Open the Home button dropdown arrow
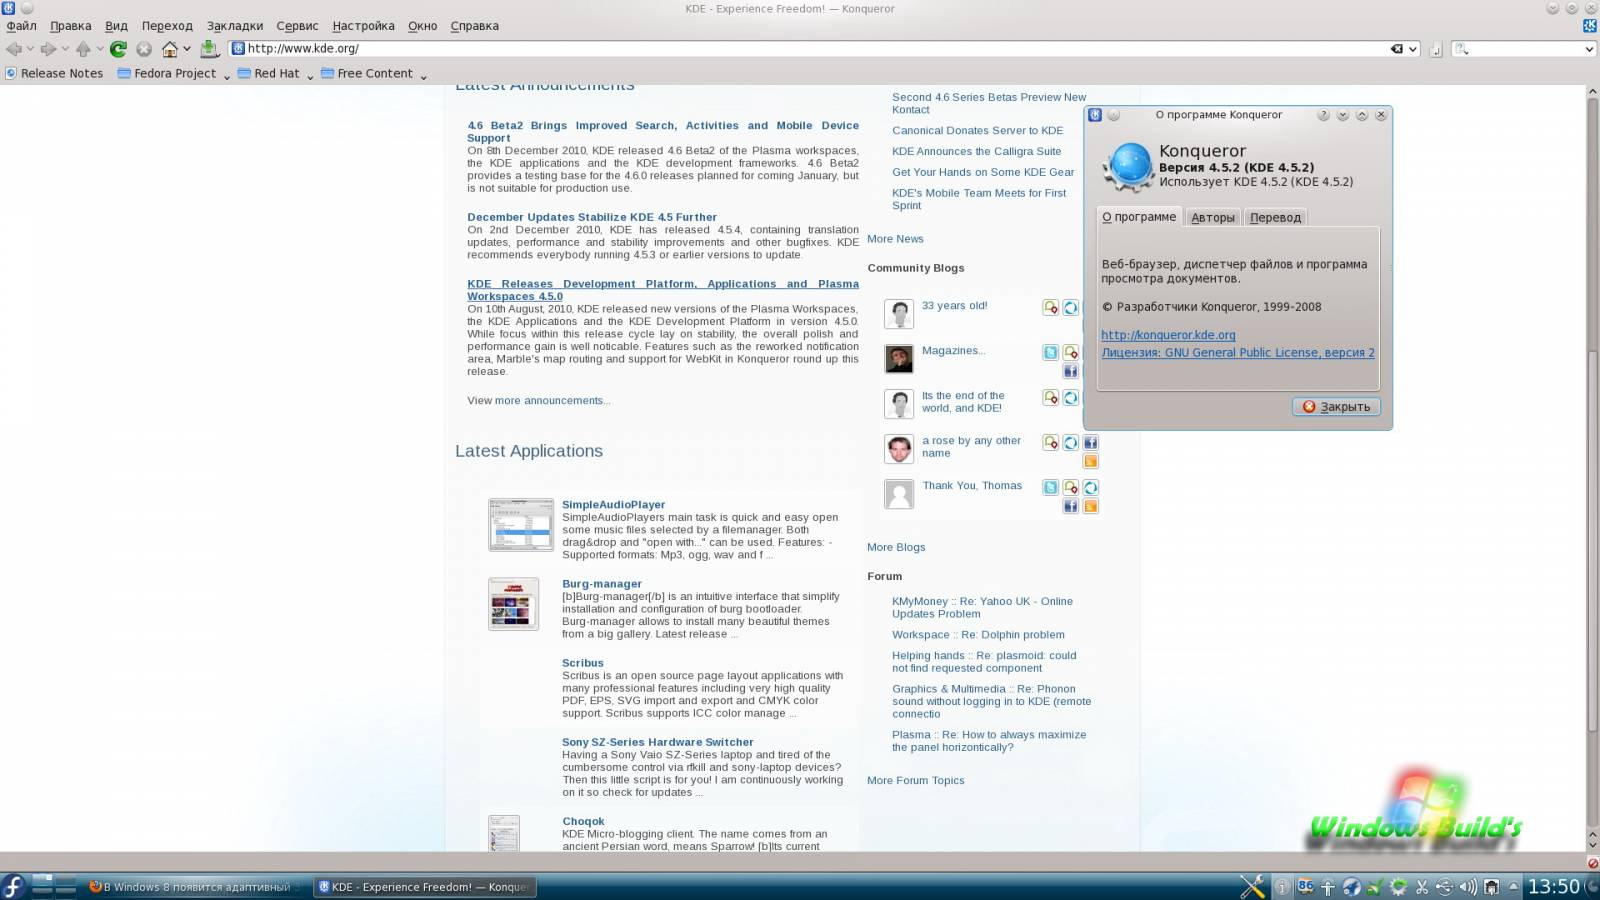This screenshot has width=1600, height=900. point(187,49)
